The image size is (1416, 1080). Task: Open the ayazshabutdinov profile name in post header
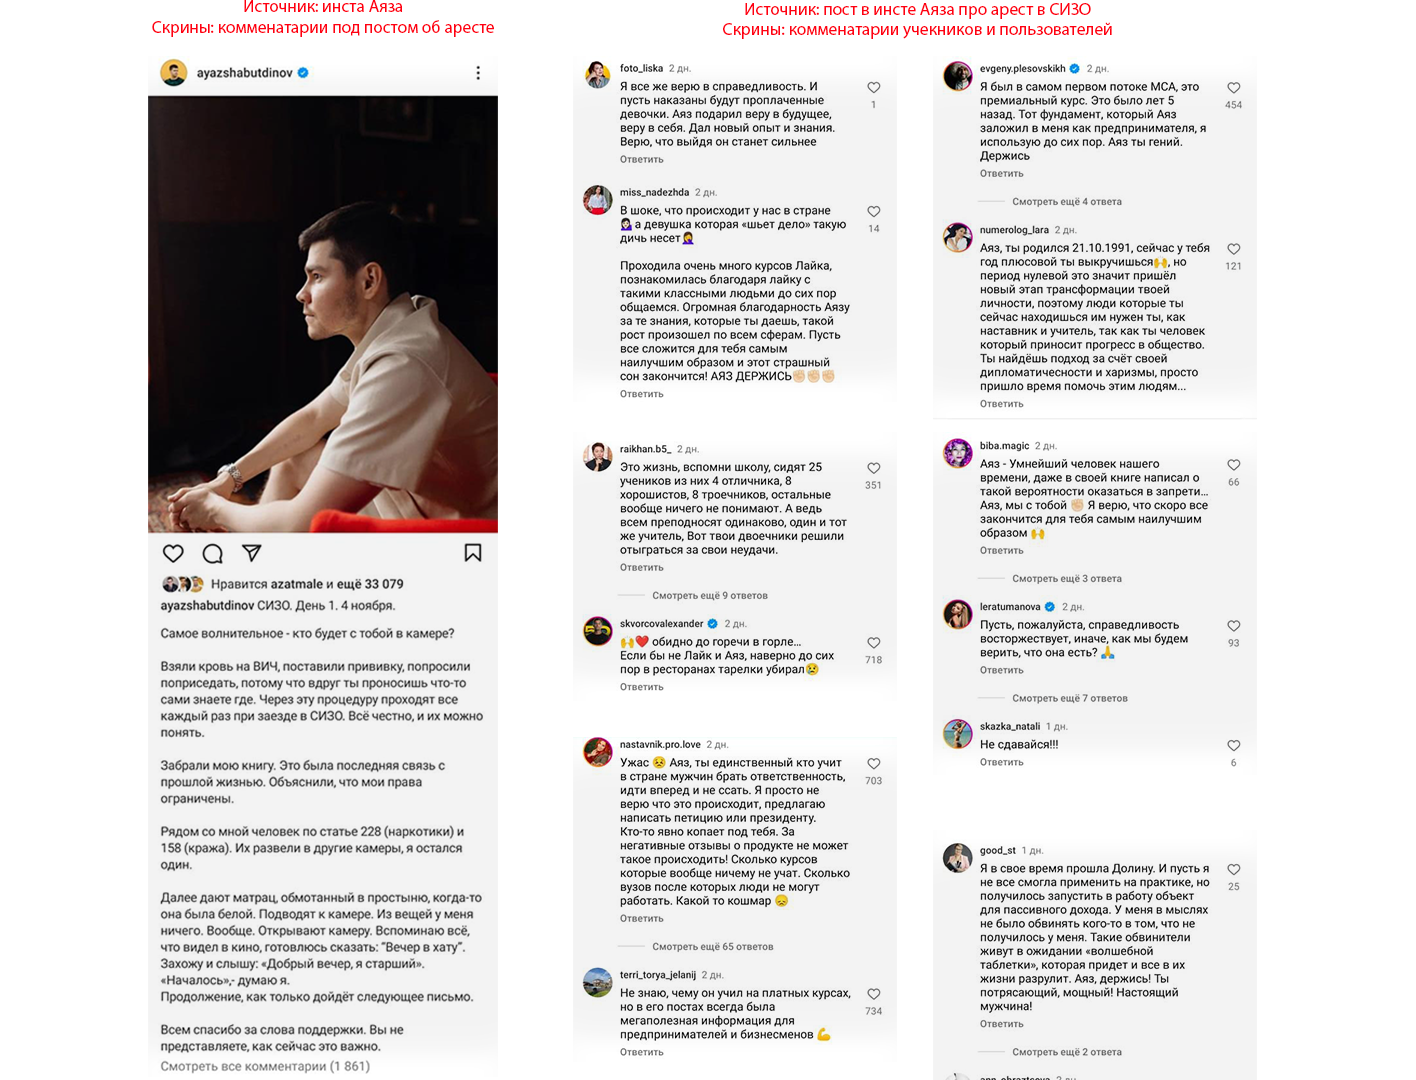click(245, 73)
